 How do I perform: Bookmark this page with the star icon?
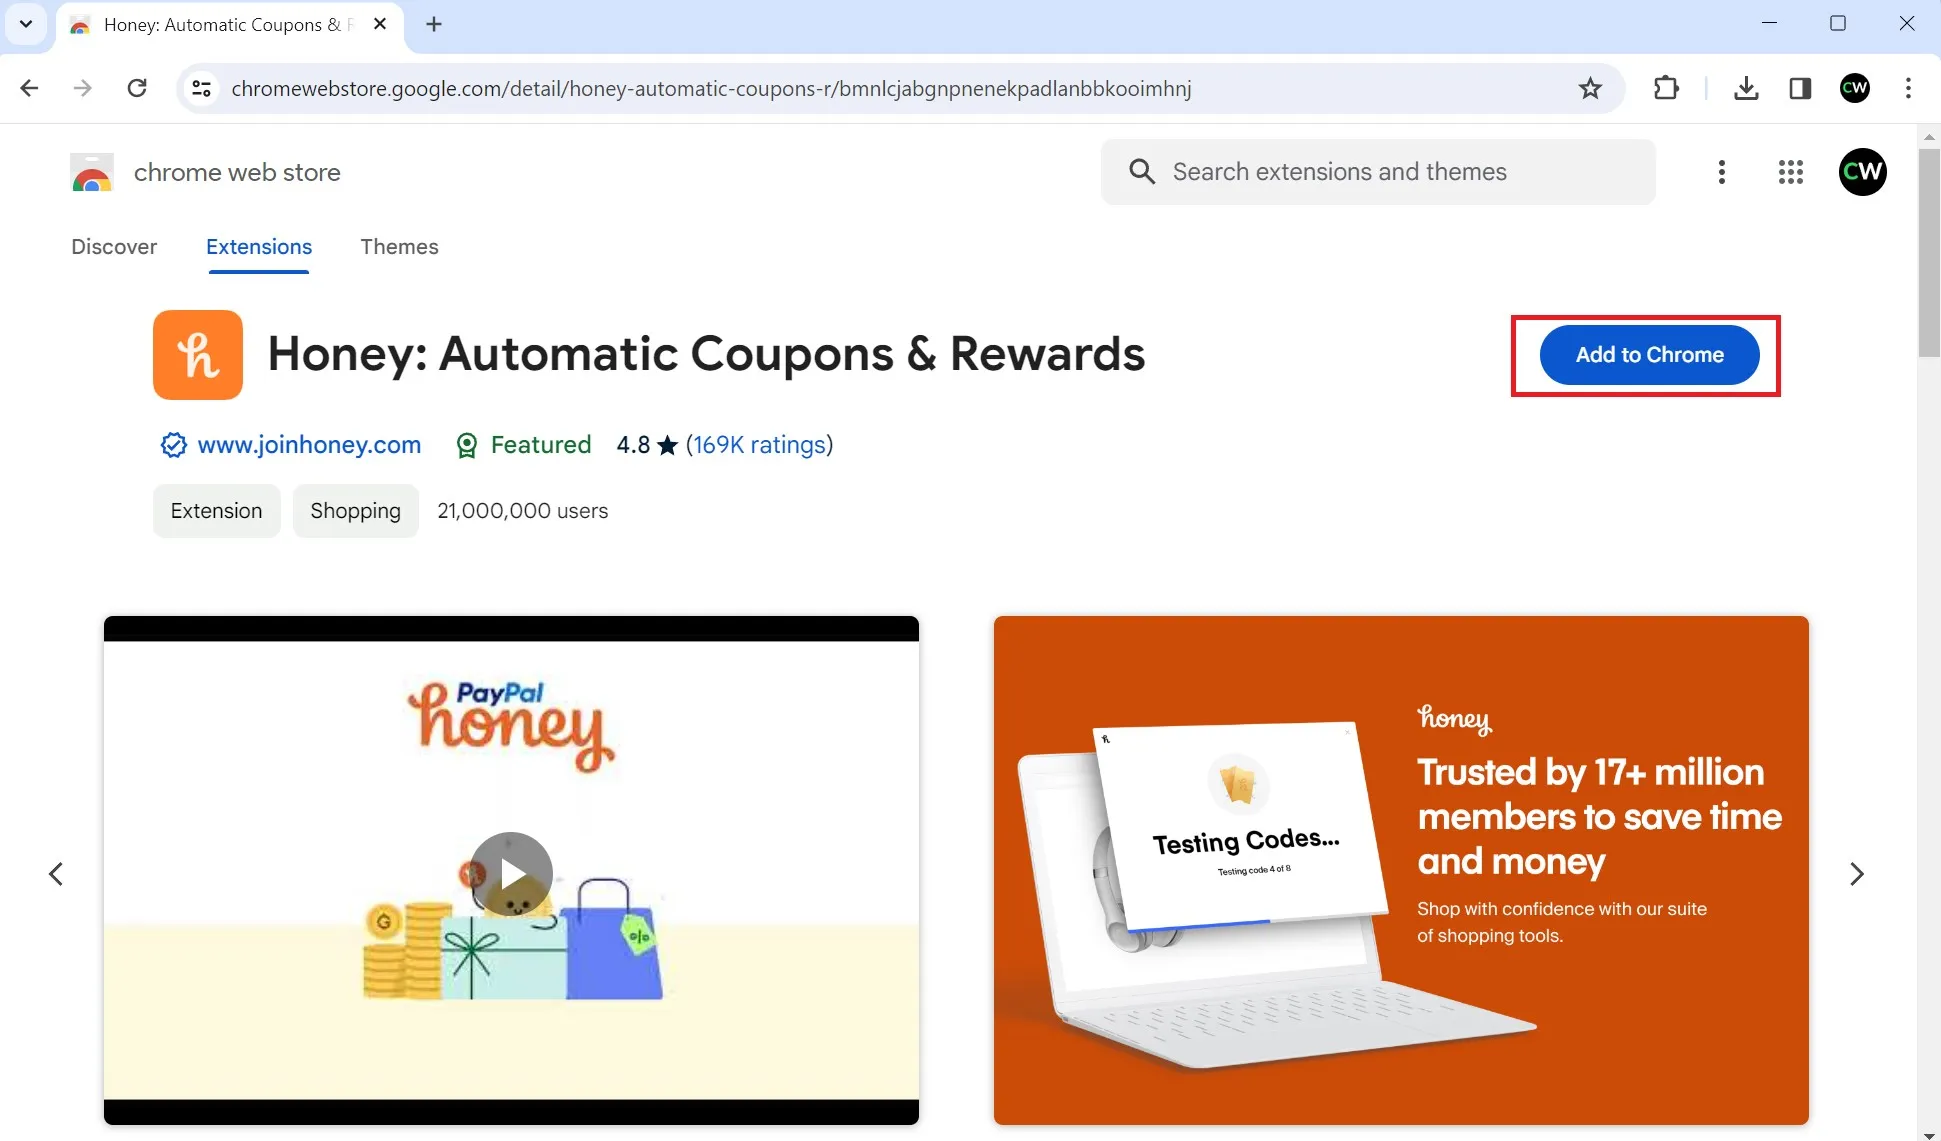tap(1590, 88)
